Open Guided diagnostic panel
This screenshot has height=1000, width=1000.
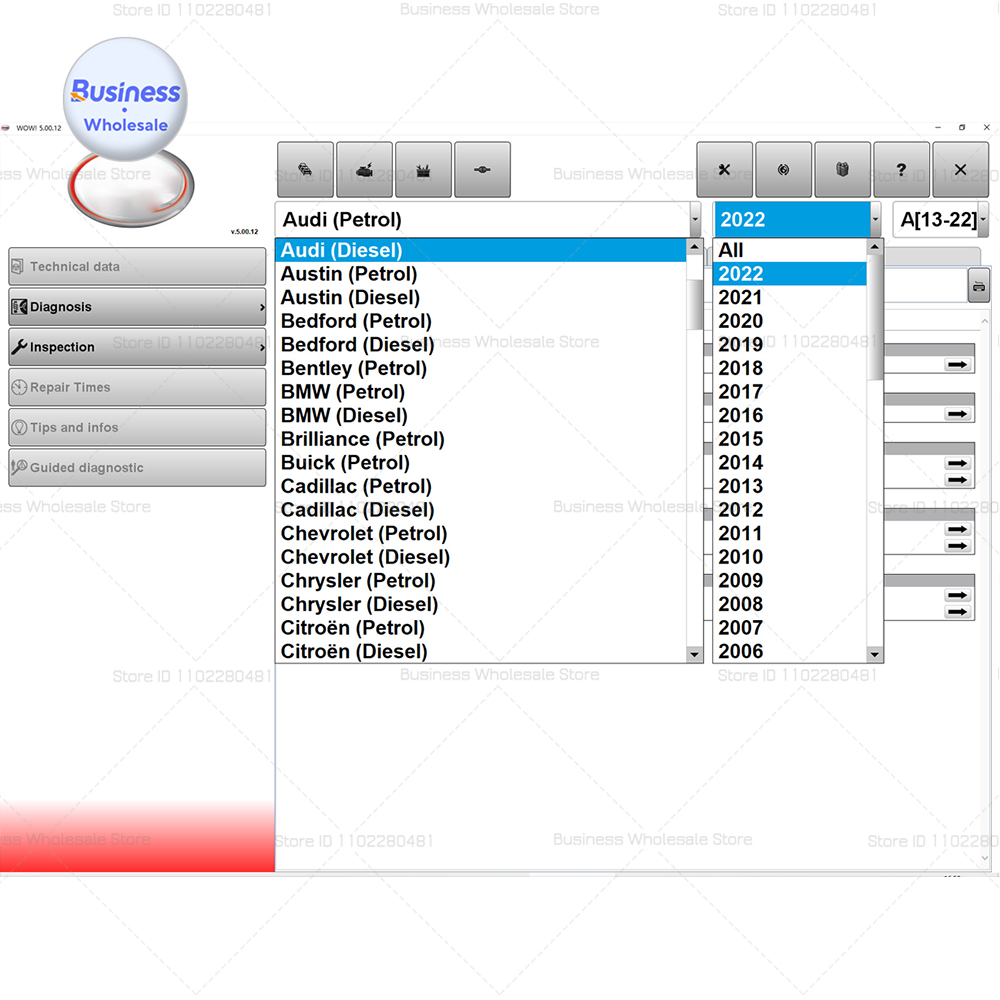(137, 467)
